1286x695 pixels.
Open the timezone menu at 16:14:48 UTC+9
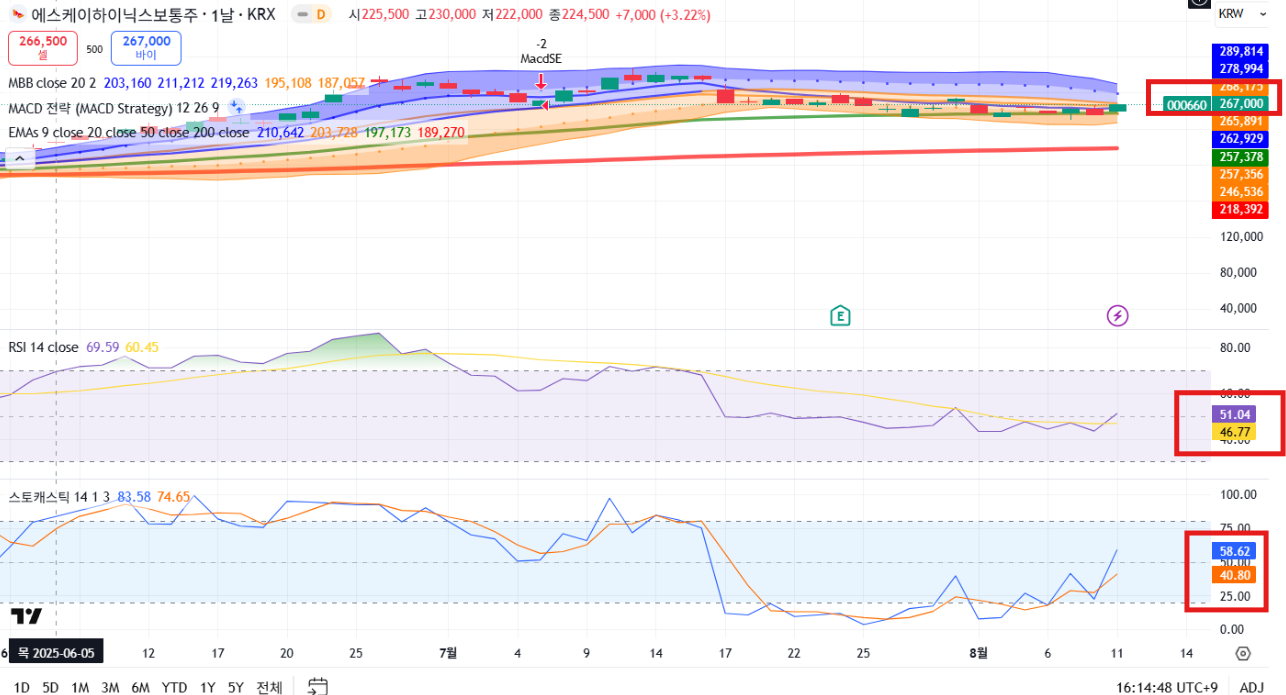tap(1169, 687)
